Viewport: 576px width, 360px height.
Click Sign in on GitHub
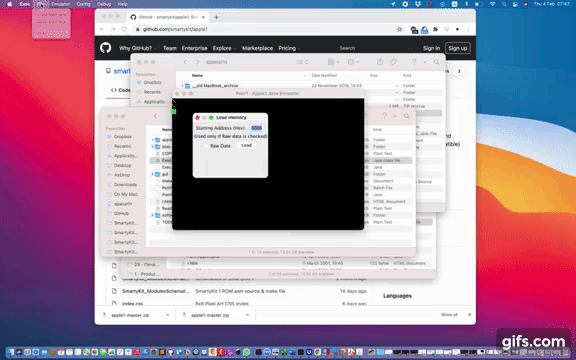(431, 48)
